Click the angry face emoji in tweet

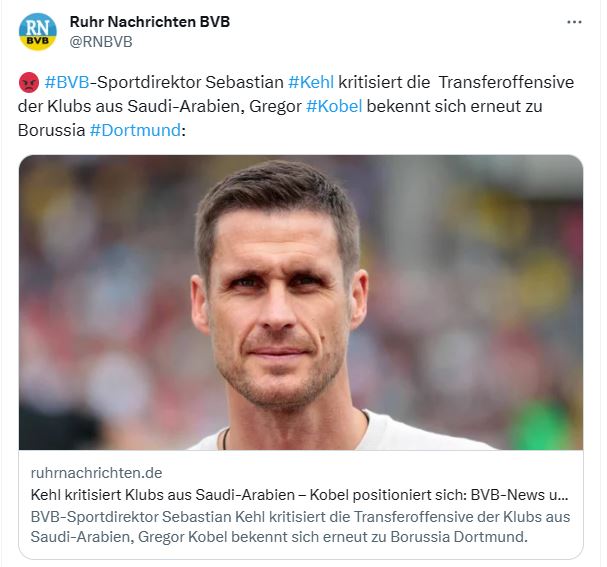tap(29, 82)
